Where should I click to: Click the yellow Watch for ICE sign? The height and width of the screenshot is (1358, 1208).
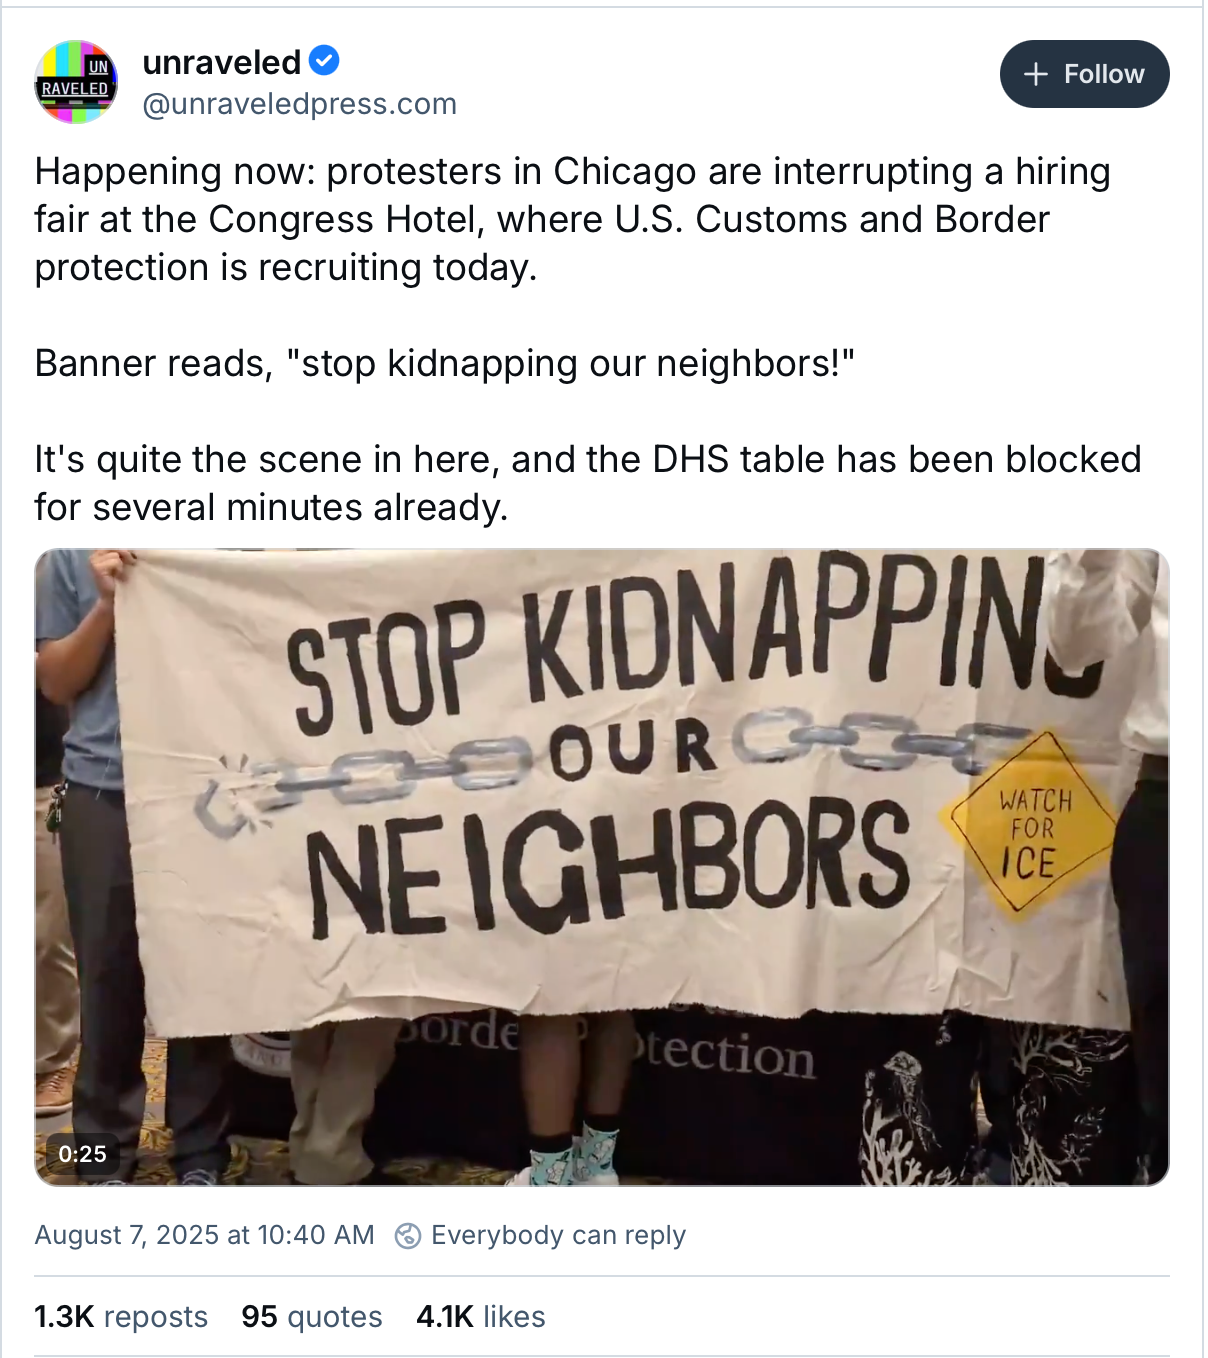coord(1032,822)
